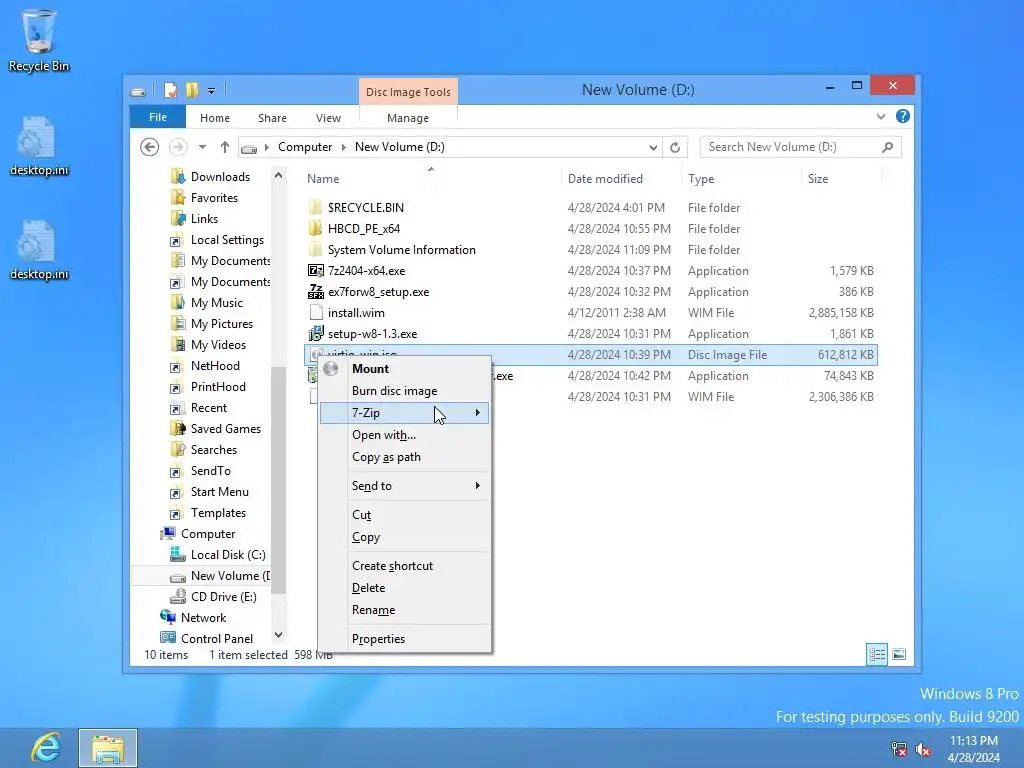The width and height of the screenshot is (1024, 768).
Task: Click the Disc Image Tools contextual tab
Action: [x=408, y=92]
